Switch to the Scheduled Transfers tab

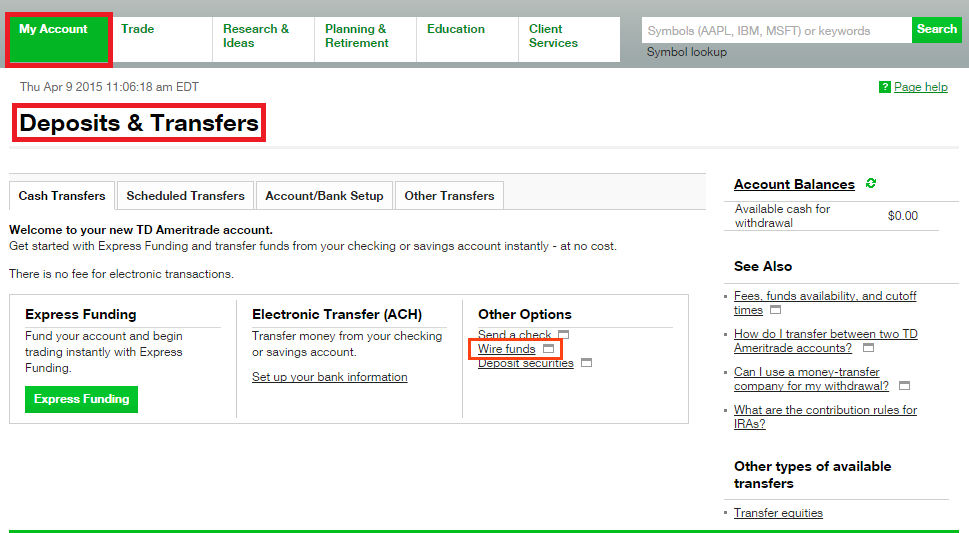tap(185, 196)
